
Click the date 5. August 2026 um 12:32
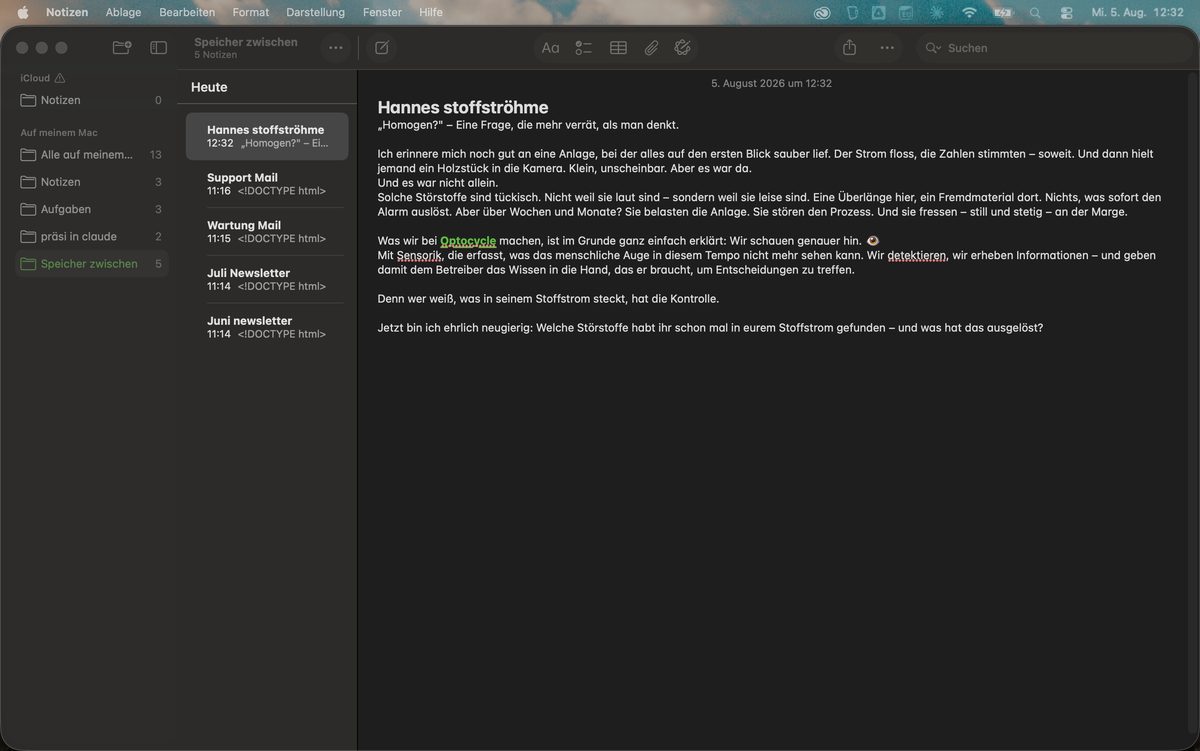point(771,84)
